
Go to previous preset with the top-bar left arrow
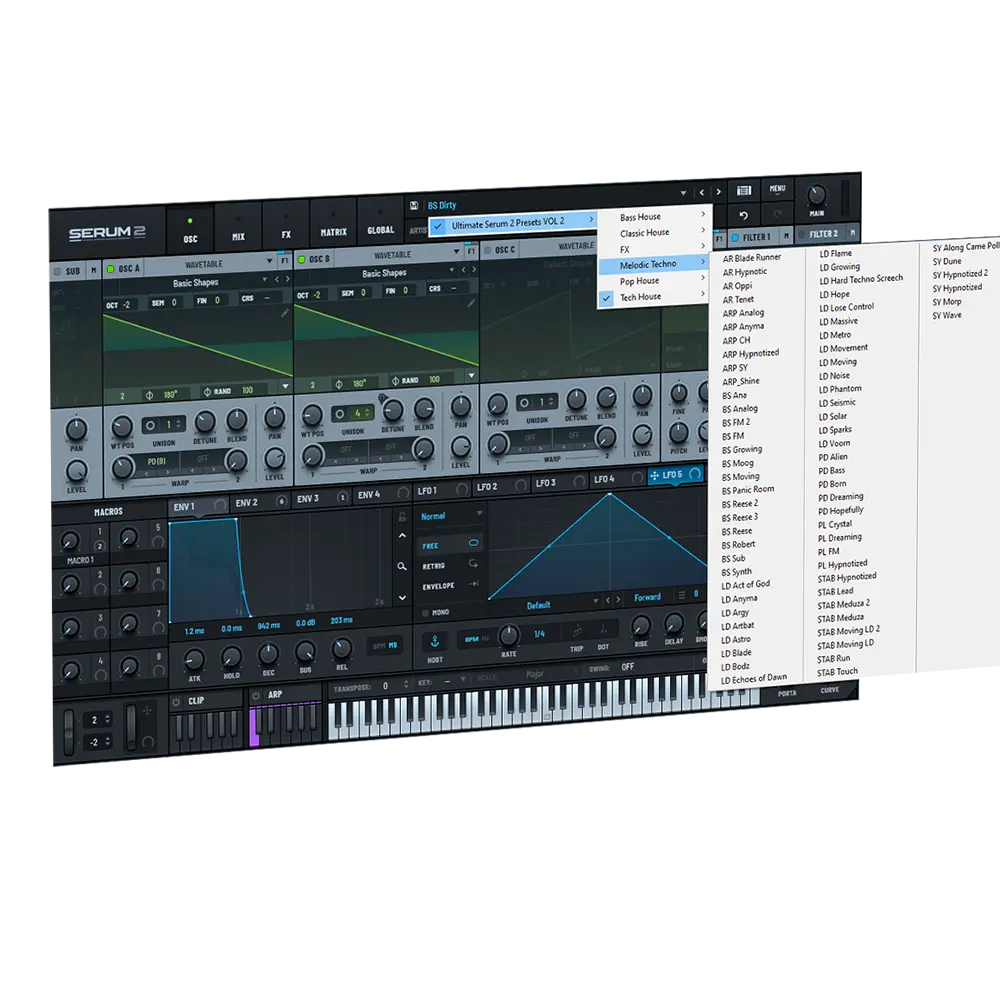pos(702,192)
